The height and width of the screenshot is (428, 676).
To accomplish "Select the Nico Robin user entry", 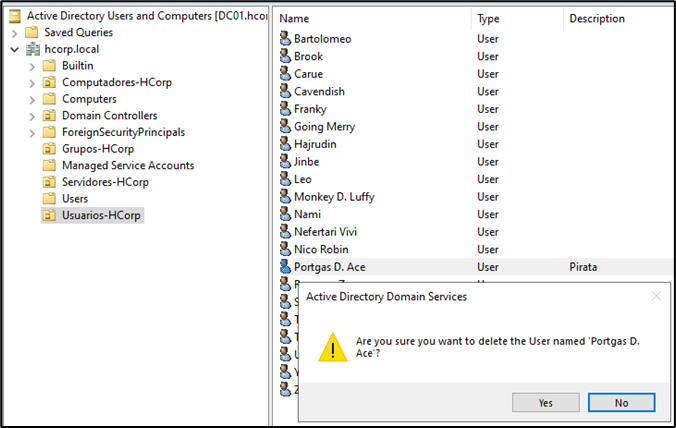I will (x=322, y=249).
